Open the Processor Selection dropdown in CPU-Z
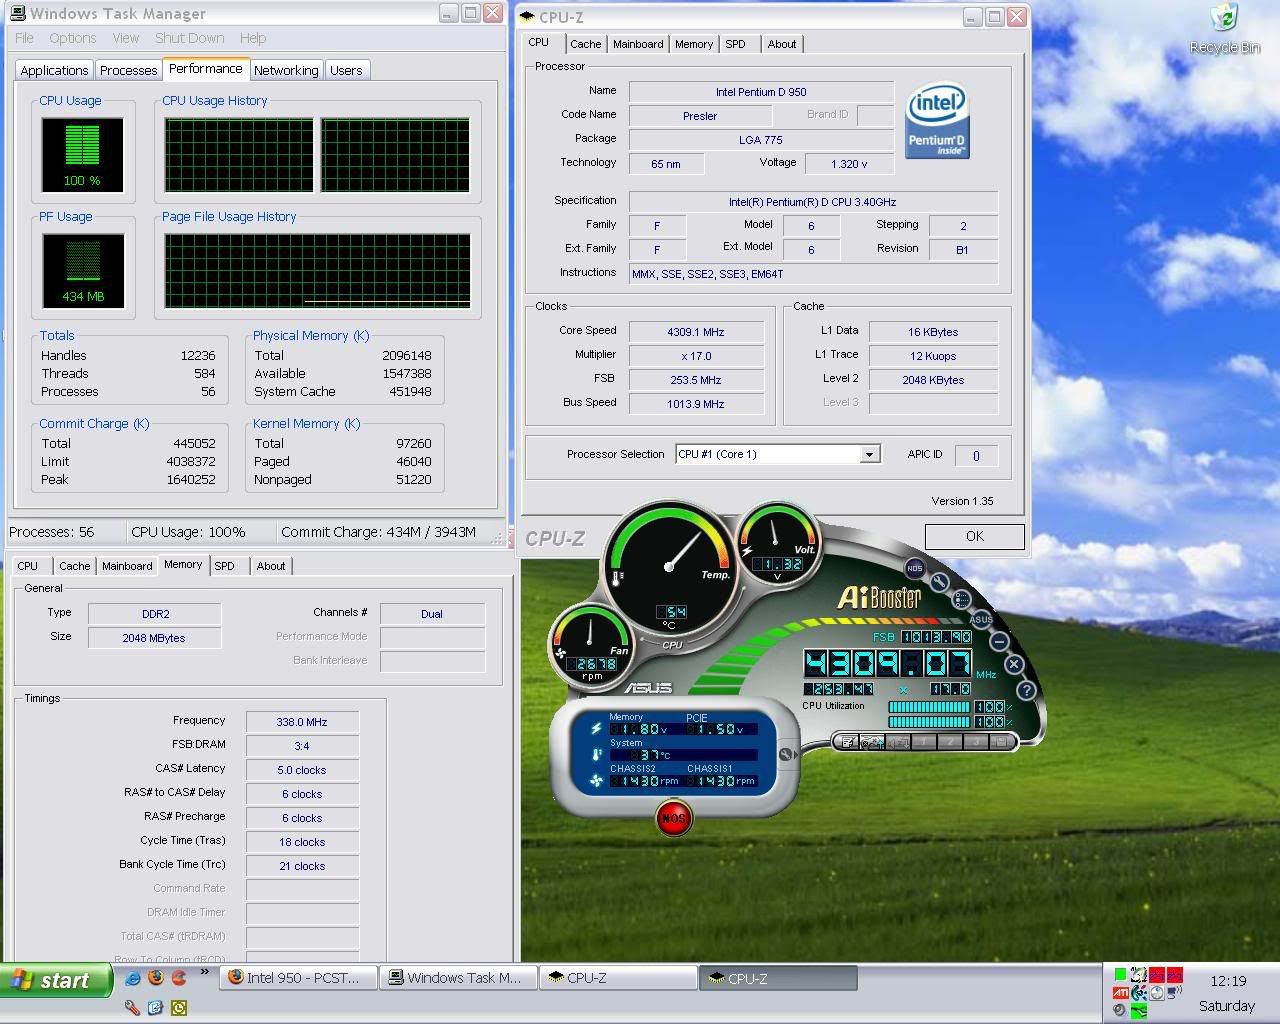The image size is (1280, 1024). pos(869,454)
